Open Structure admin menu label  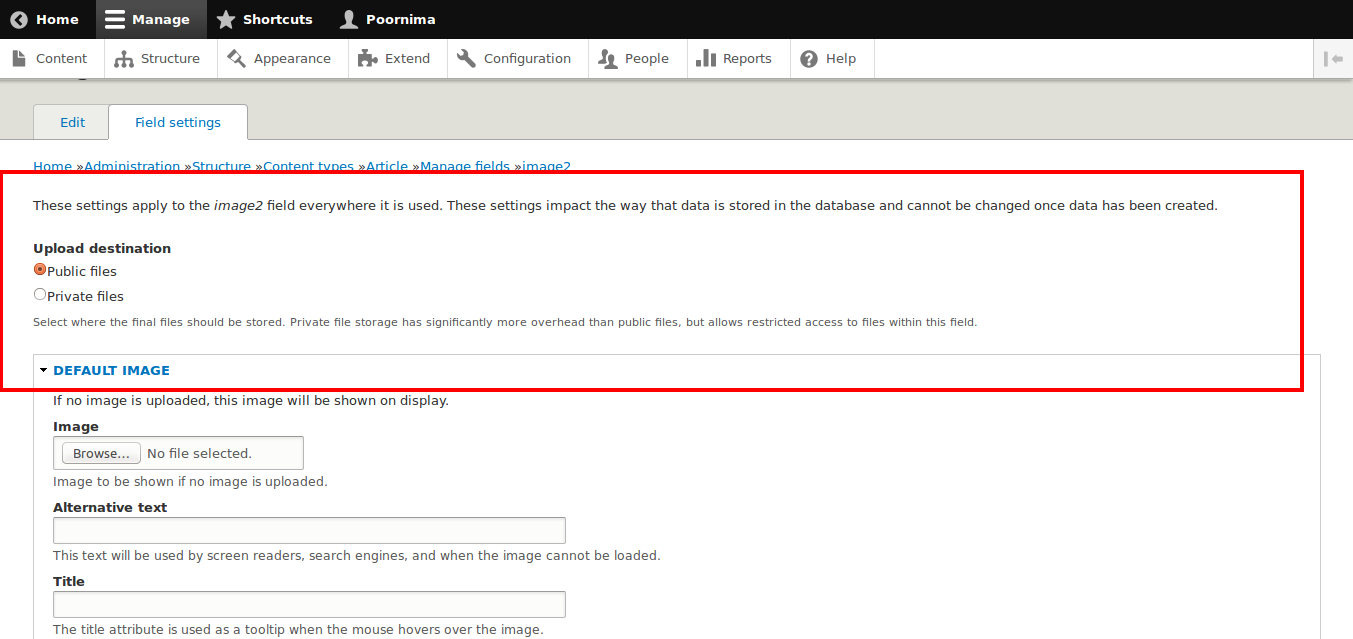click(171, 59)
